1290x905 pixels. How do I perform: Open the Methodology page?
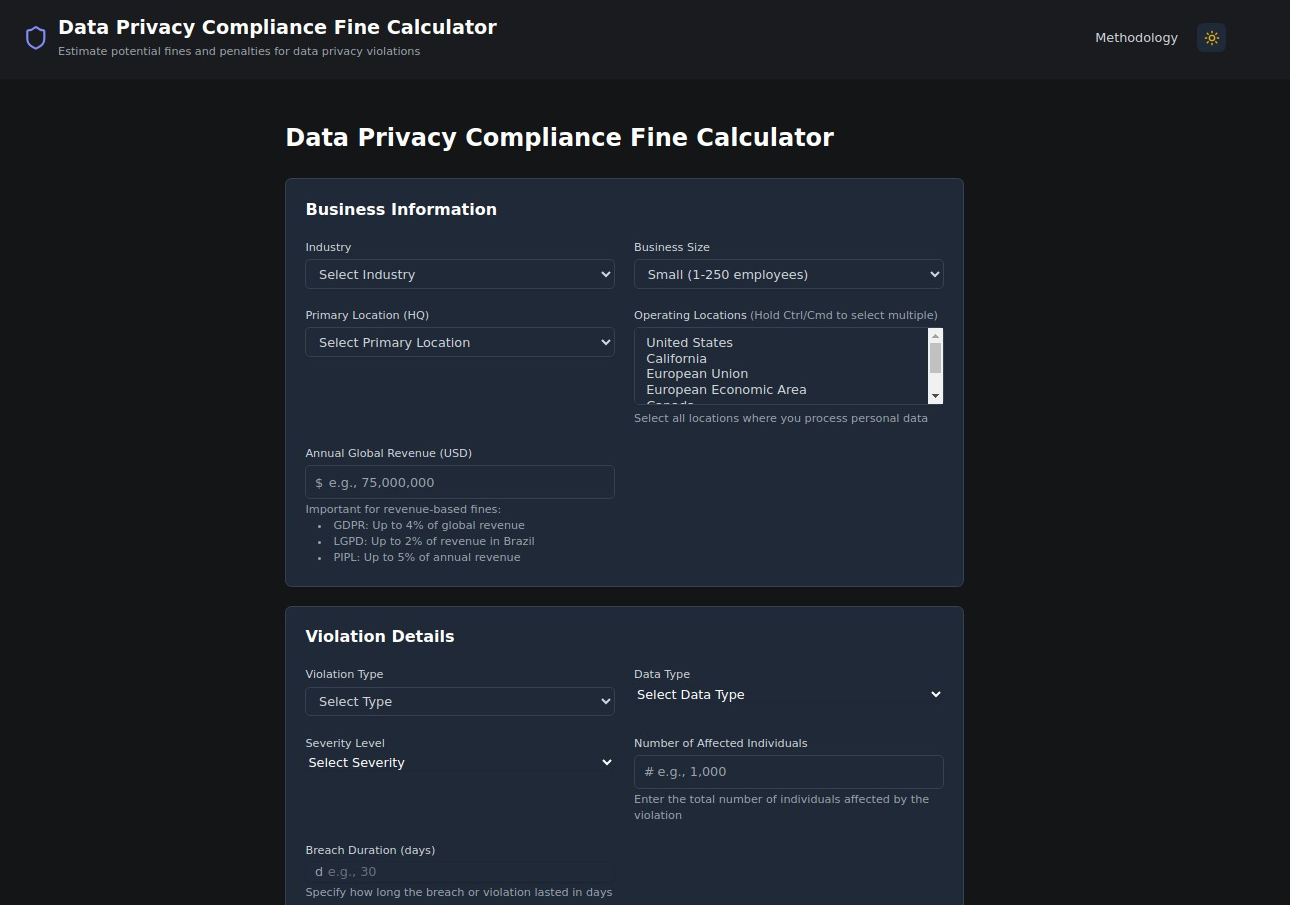pos(1136,38)
